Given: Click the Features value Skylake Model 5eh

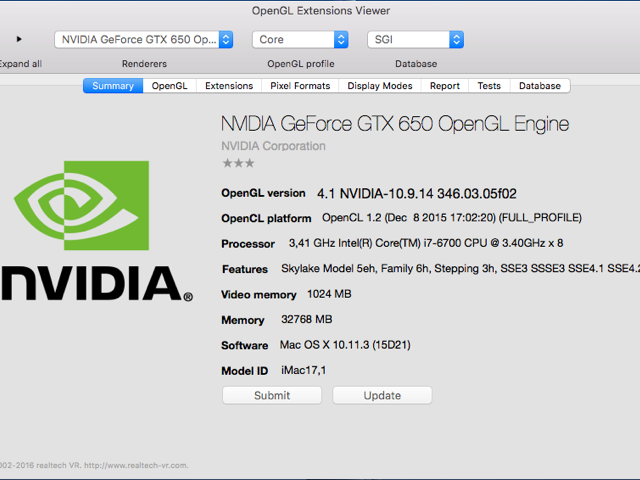Looking at the screenshot, I should pos(460,269).
